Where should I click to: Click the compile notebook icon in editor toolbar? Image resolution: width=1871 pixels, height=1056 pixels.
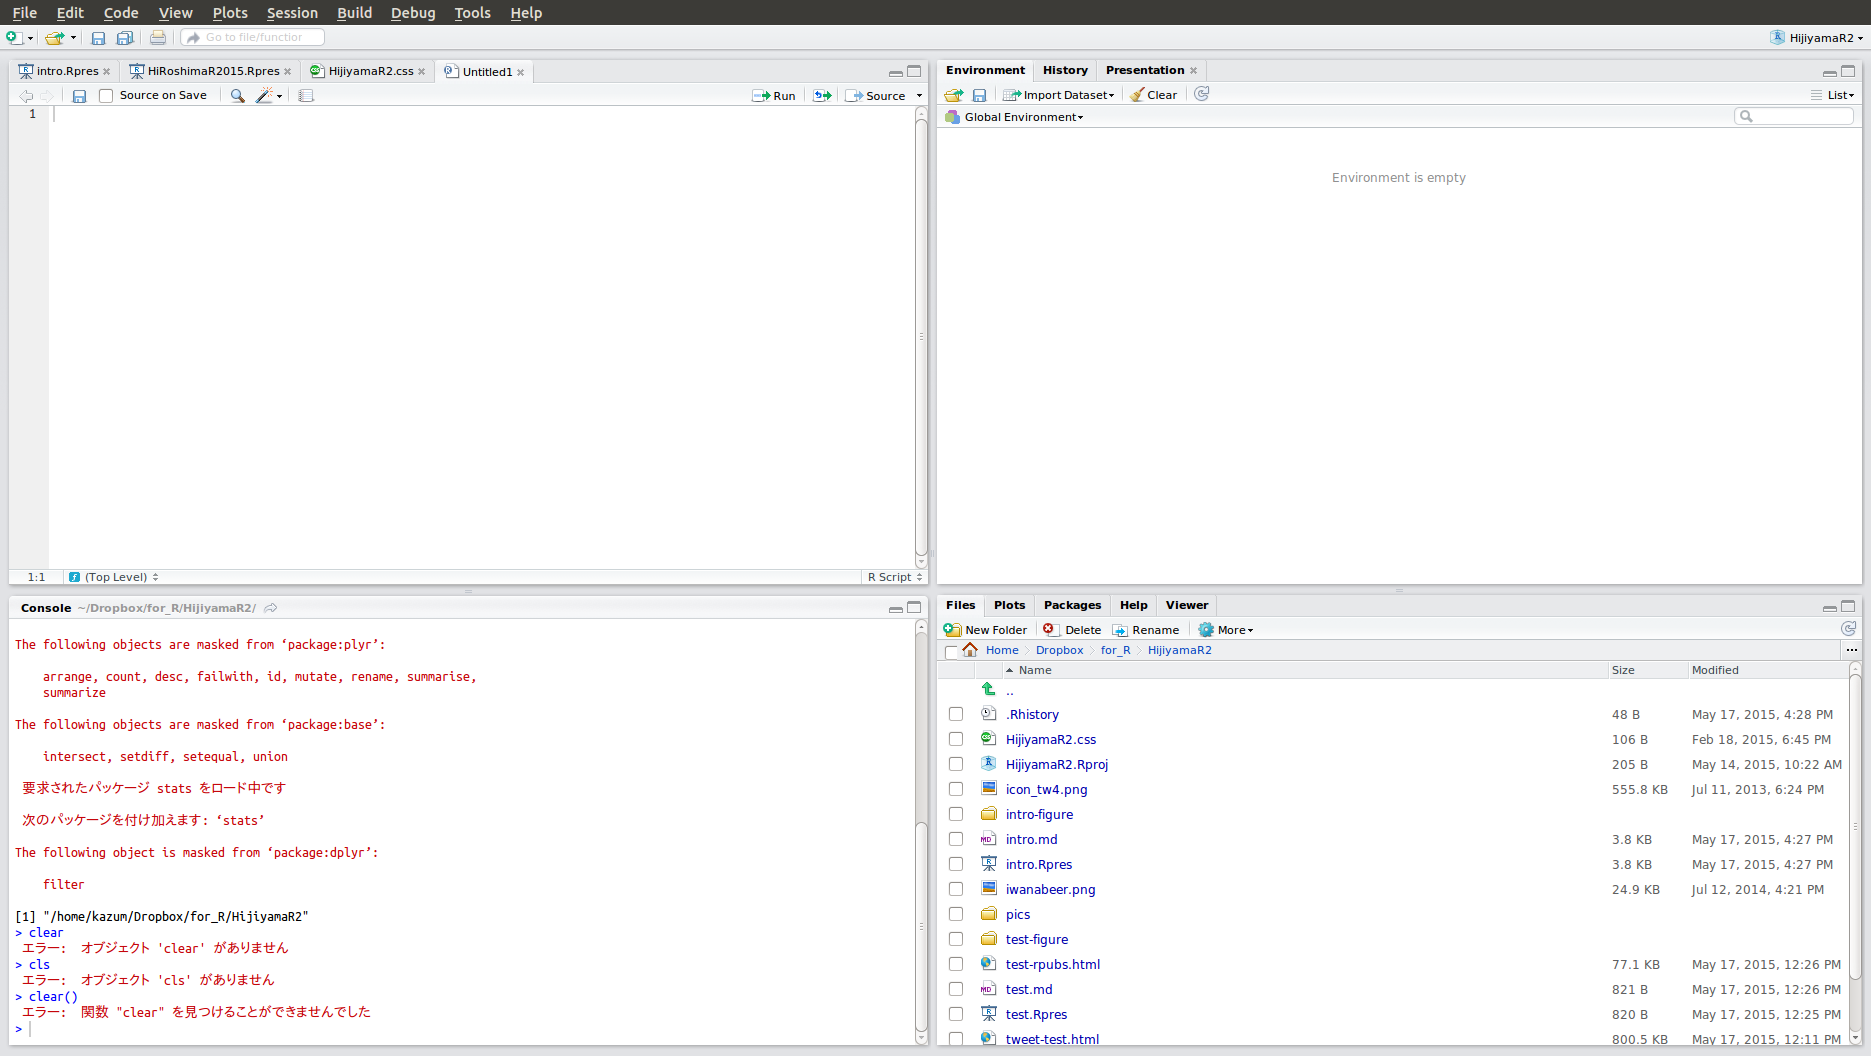(x=306, y=96)
